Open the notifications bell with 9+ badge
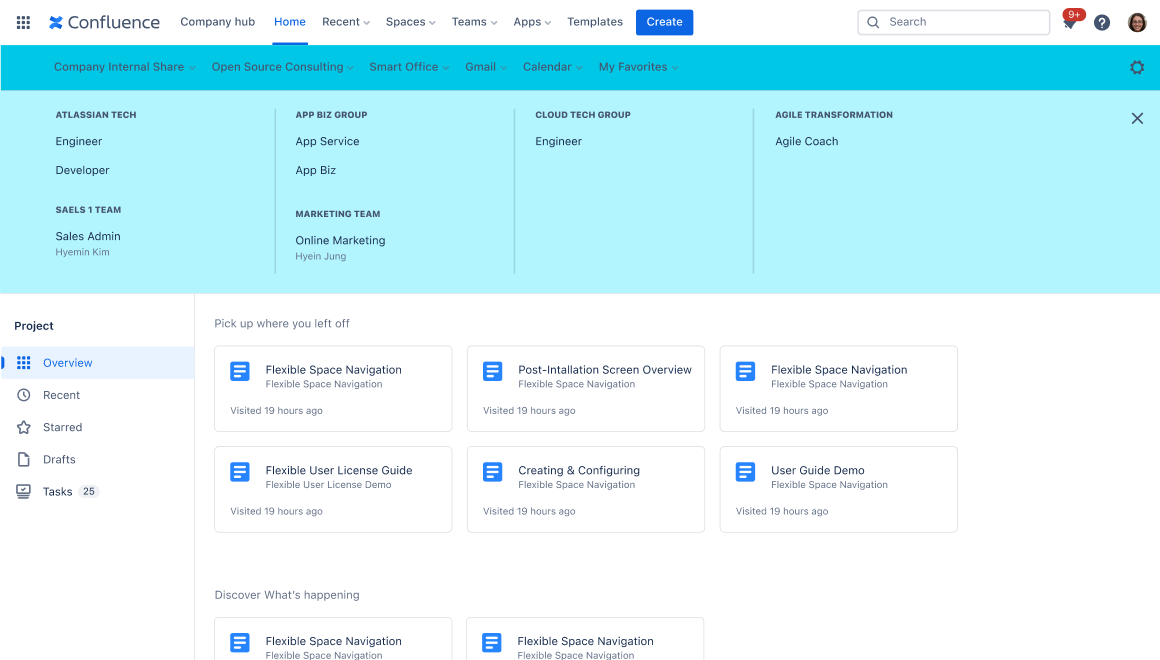The height and width of the screenshot is (660, 1160). click(x=1069, y=23)
